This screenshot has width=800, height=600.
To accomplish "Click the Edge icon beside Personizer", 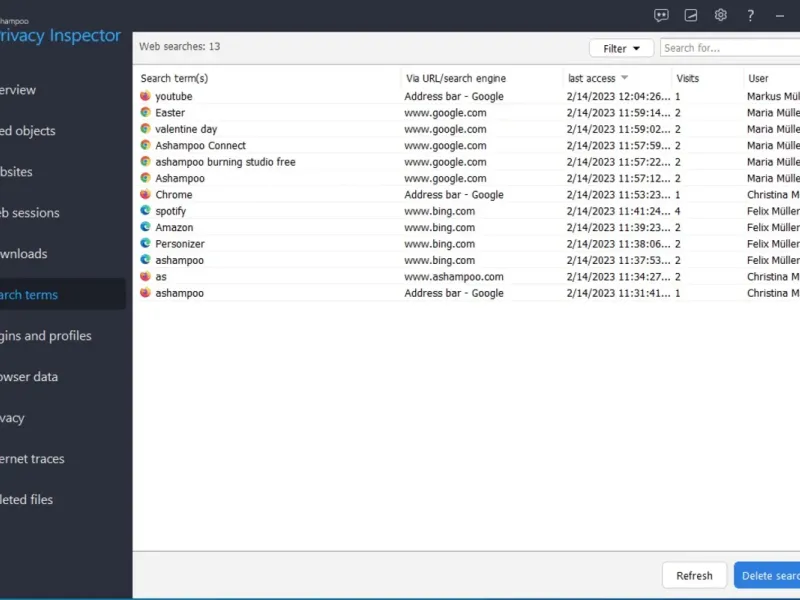I will (x=145, y=243).
